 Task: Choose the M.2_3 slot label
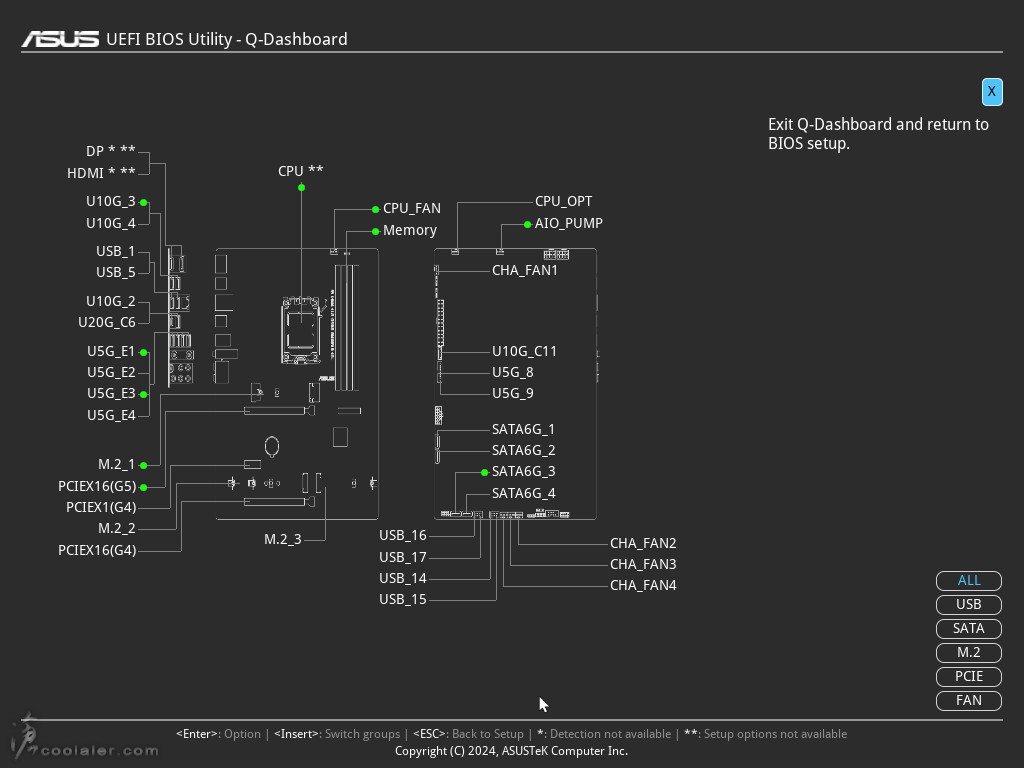pos(283,539)
